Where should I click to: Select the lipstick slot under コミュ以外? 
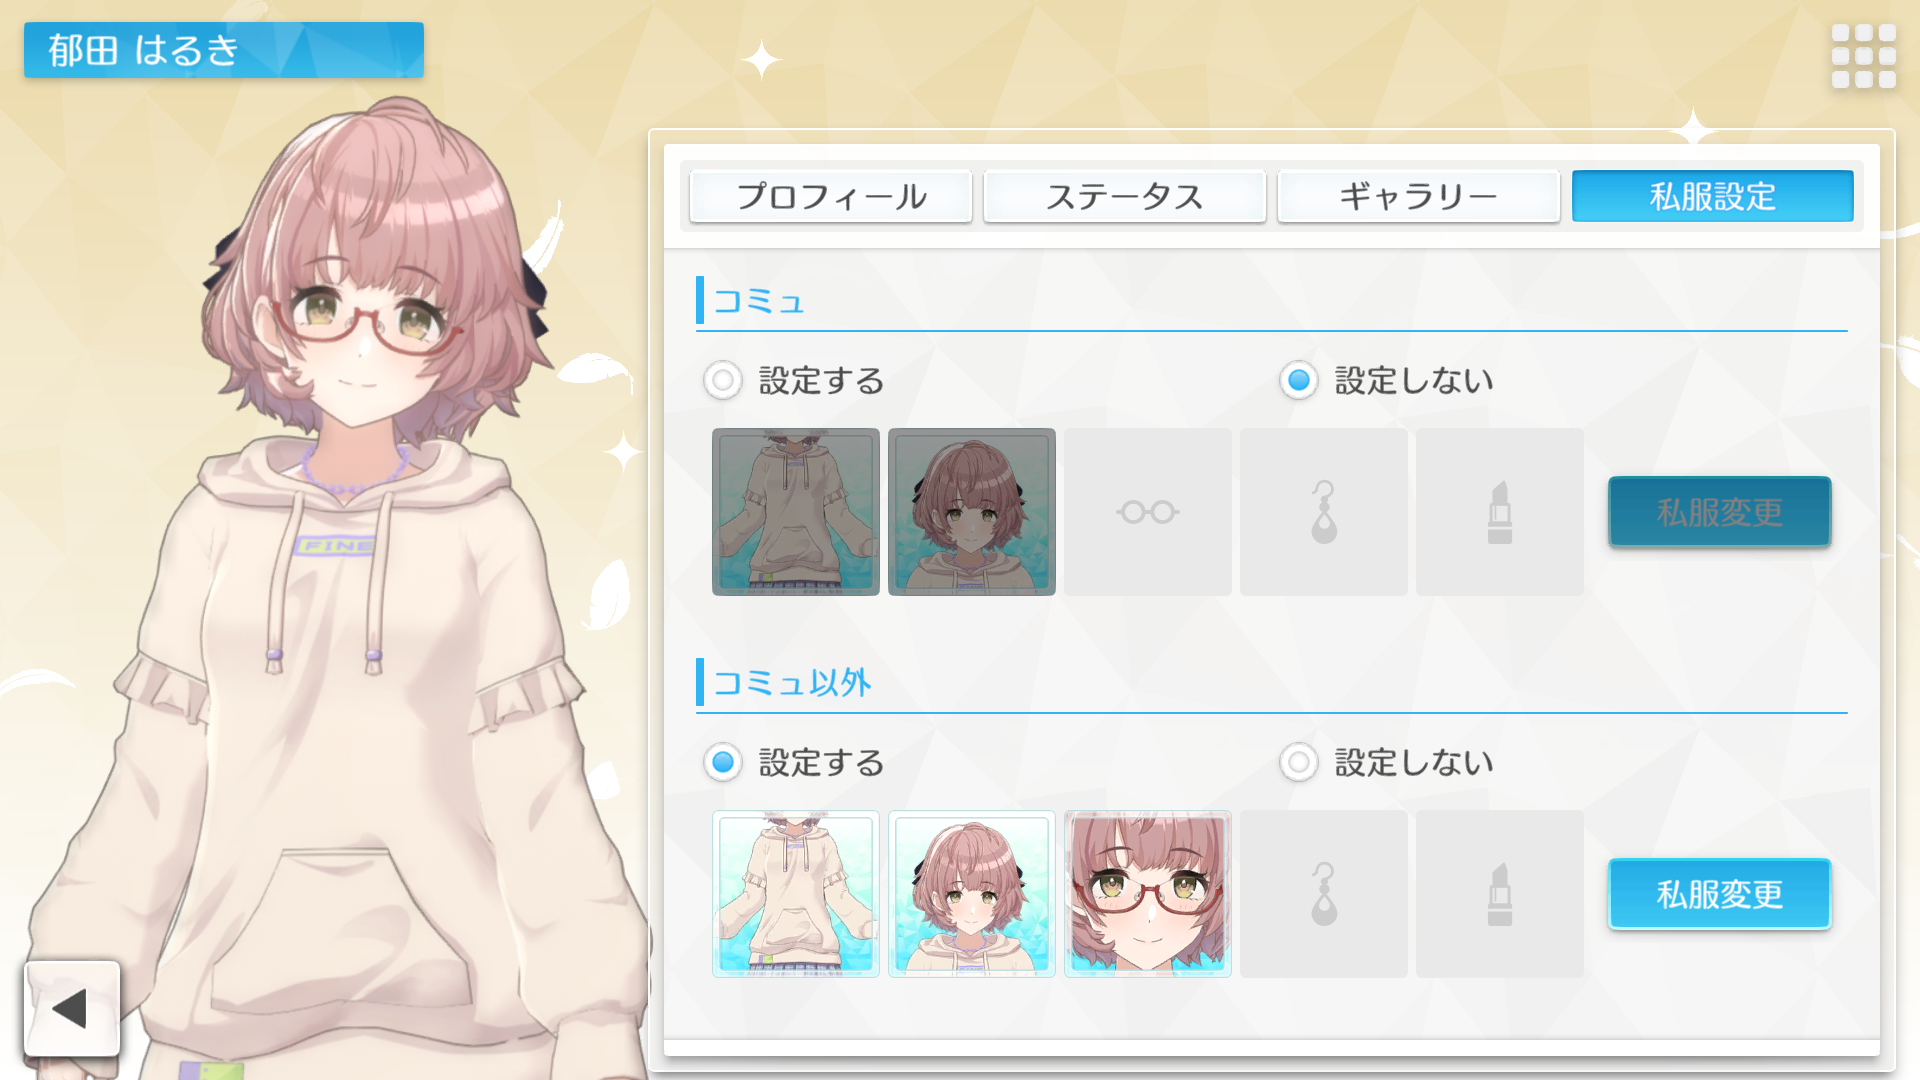tap(1500, 894)
